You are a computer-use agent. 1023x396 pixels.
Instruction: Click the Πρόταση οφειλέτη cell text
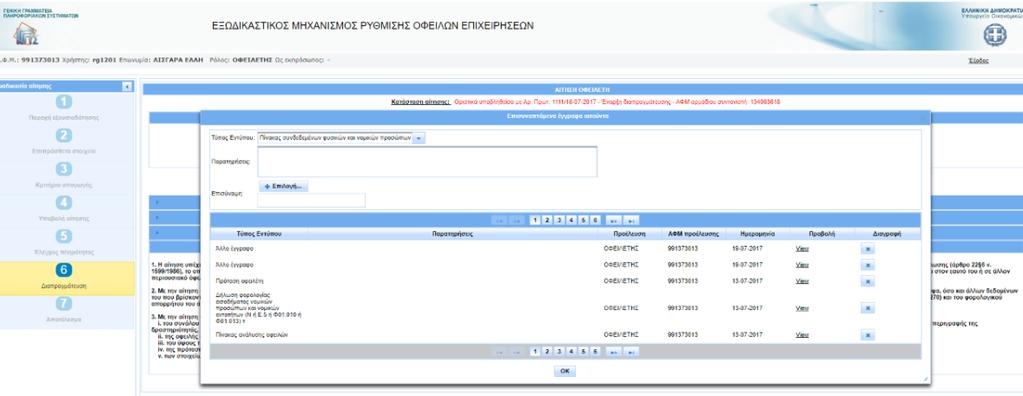tap(238, 281)
